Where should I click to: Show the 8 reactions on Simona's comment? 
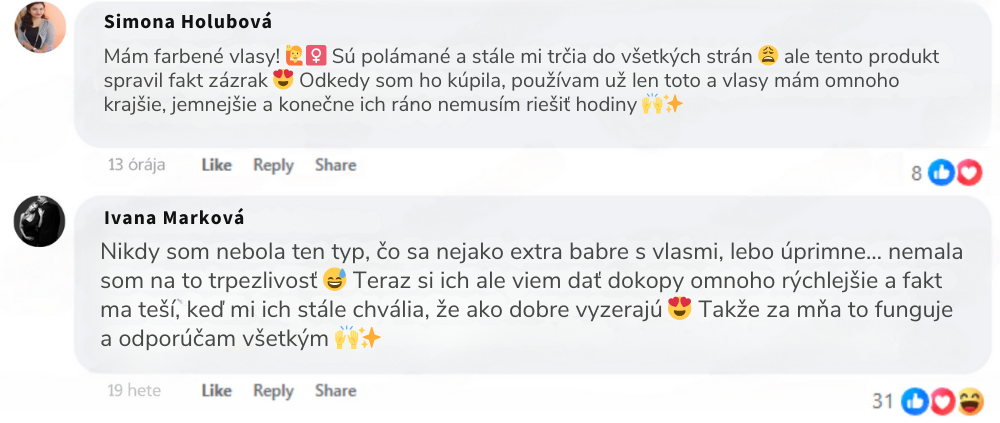coord(916,174)
